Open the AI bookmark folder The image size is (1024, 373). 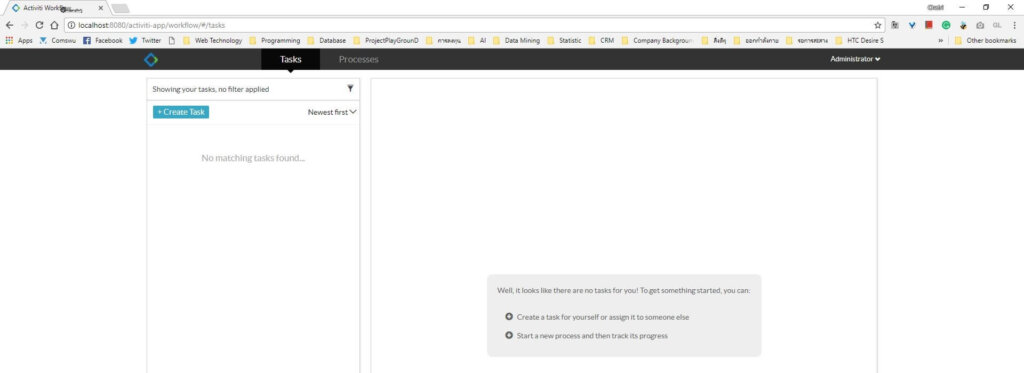pos(477,41)
